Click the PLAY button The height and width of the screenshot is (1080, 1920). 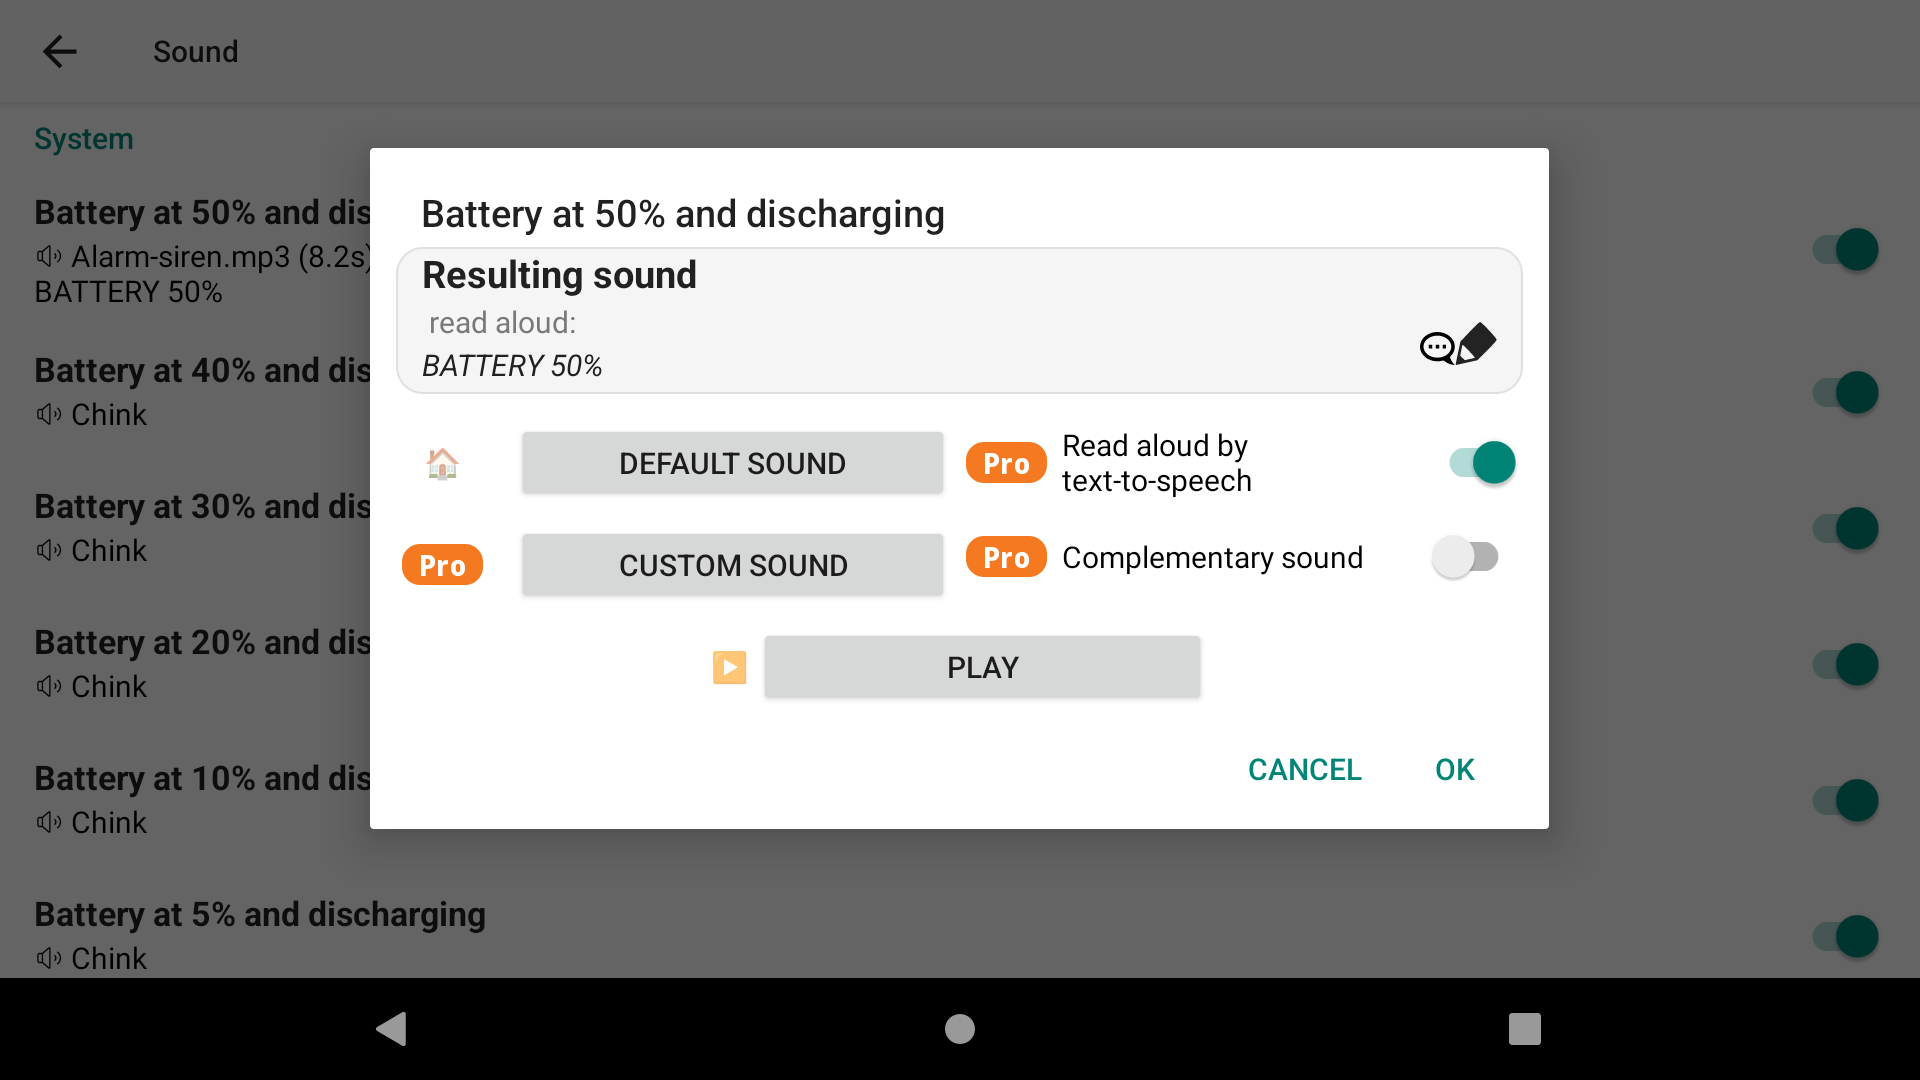pos(982,667)
